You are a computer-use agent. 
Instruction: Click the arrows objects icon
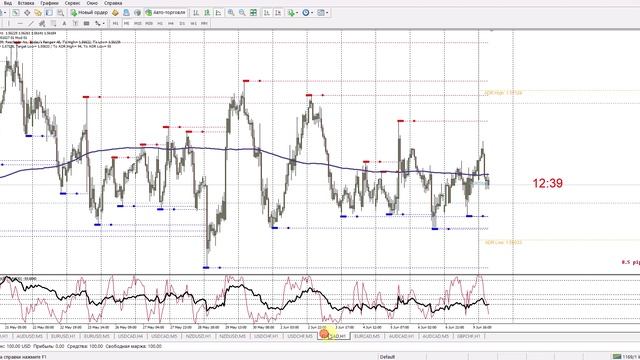(98, 24)
